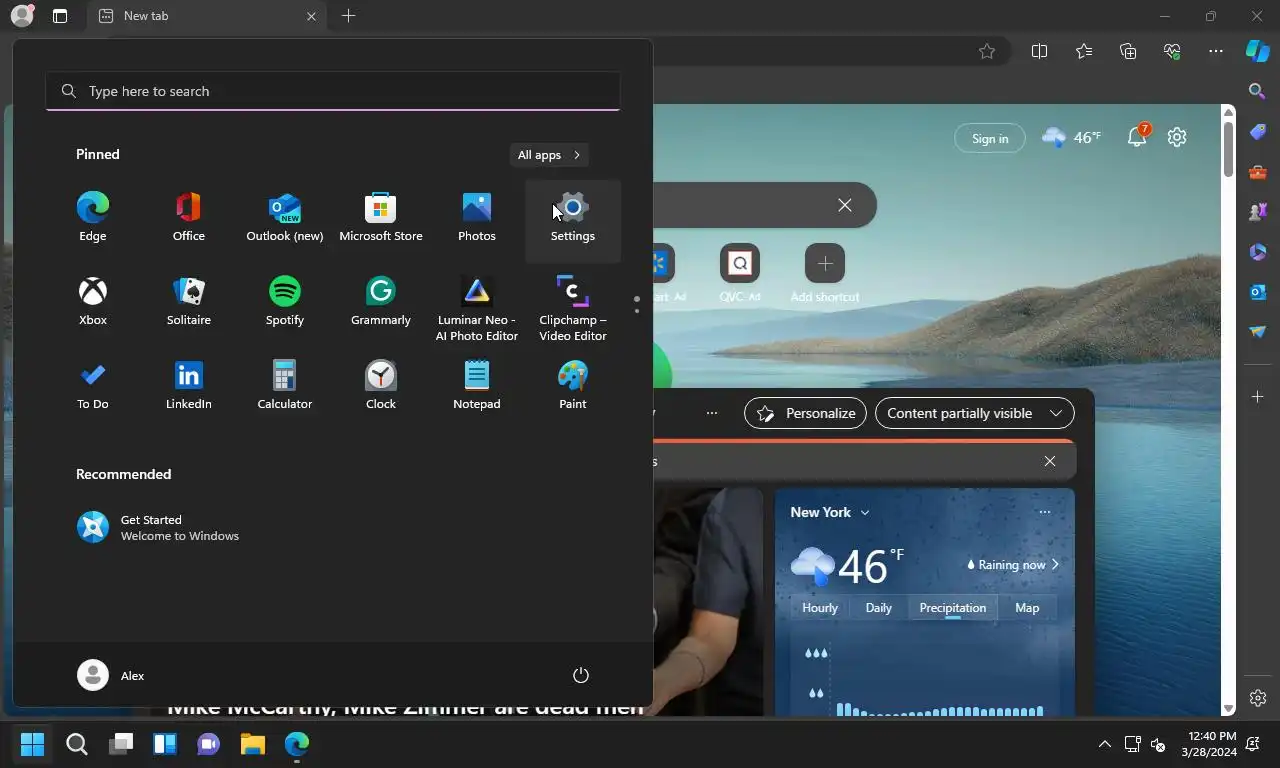Launch the Office pinned app
The height and width of the screenshot is (768, 1280).
click(x=189, y=219)
